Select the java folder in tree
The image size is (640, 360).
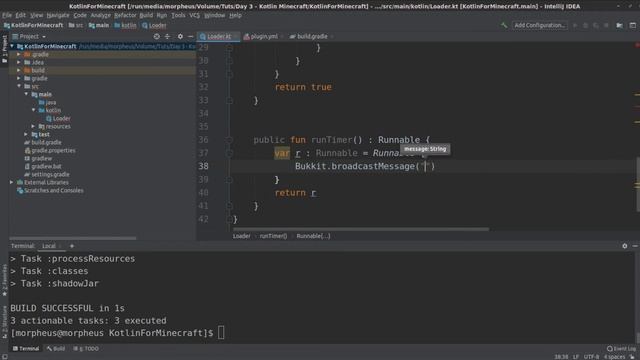pos(47,102)
